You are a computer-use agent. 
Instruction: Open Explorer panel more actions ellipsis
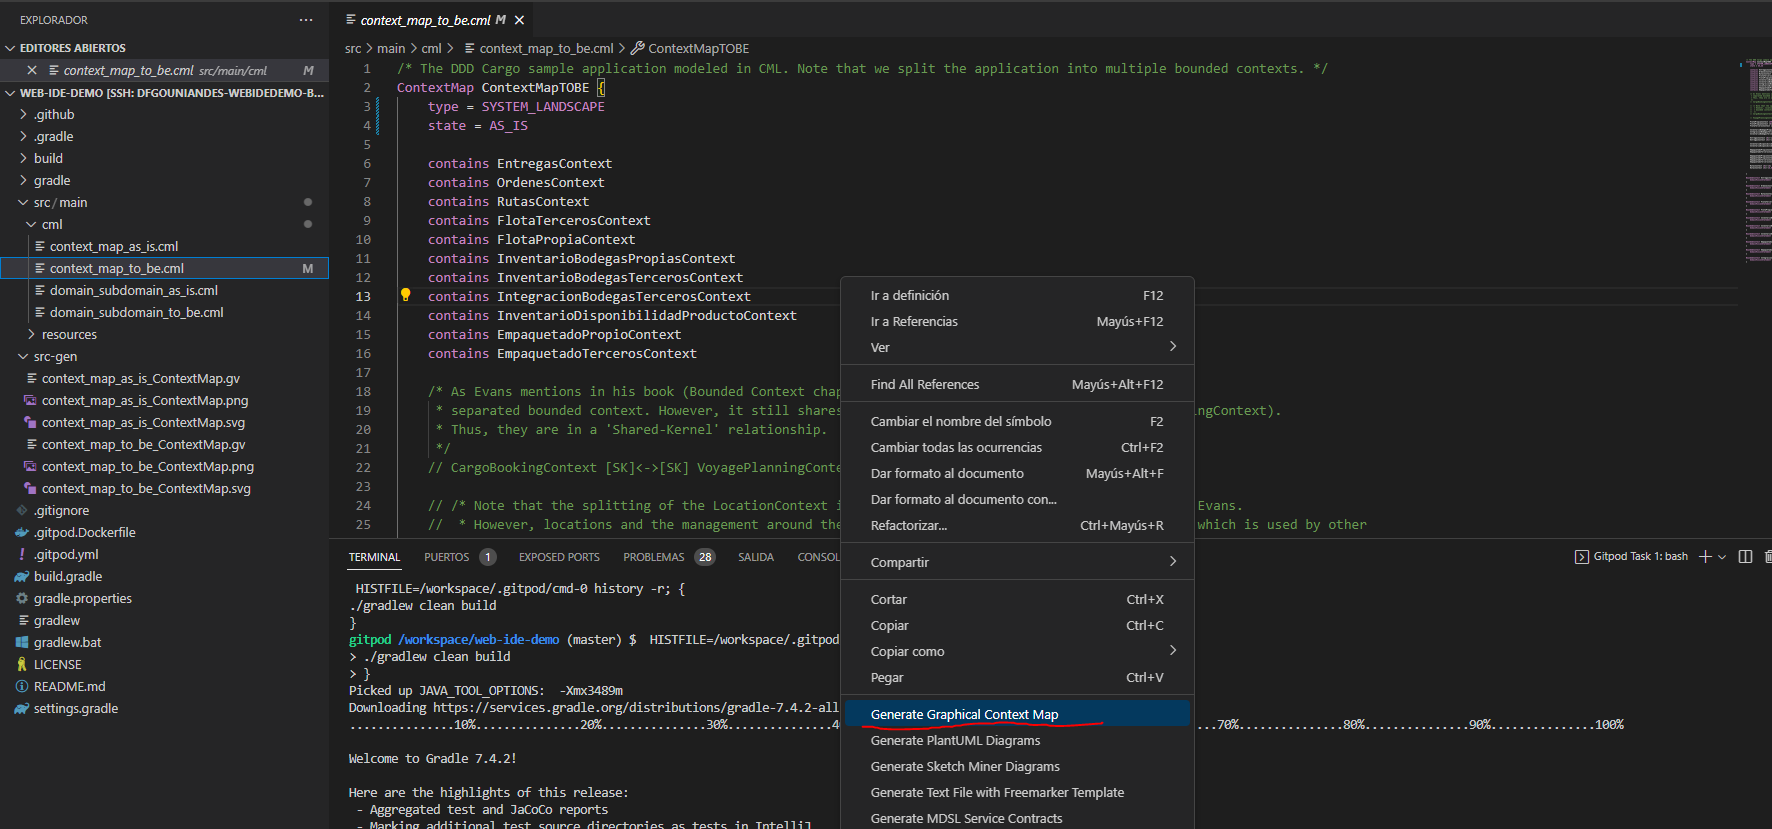tap(306, 20)
